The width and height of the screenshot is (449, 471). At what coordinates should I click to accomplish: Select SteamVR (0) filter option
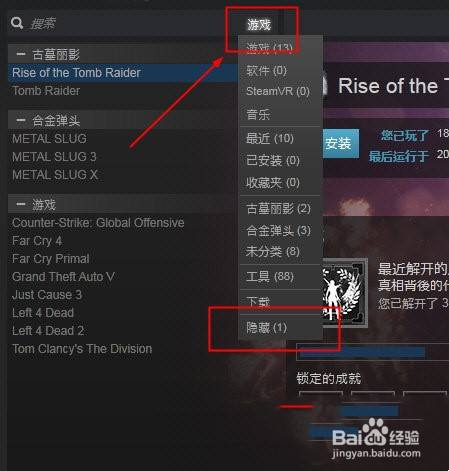(278, 91)
